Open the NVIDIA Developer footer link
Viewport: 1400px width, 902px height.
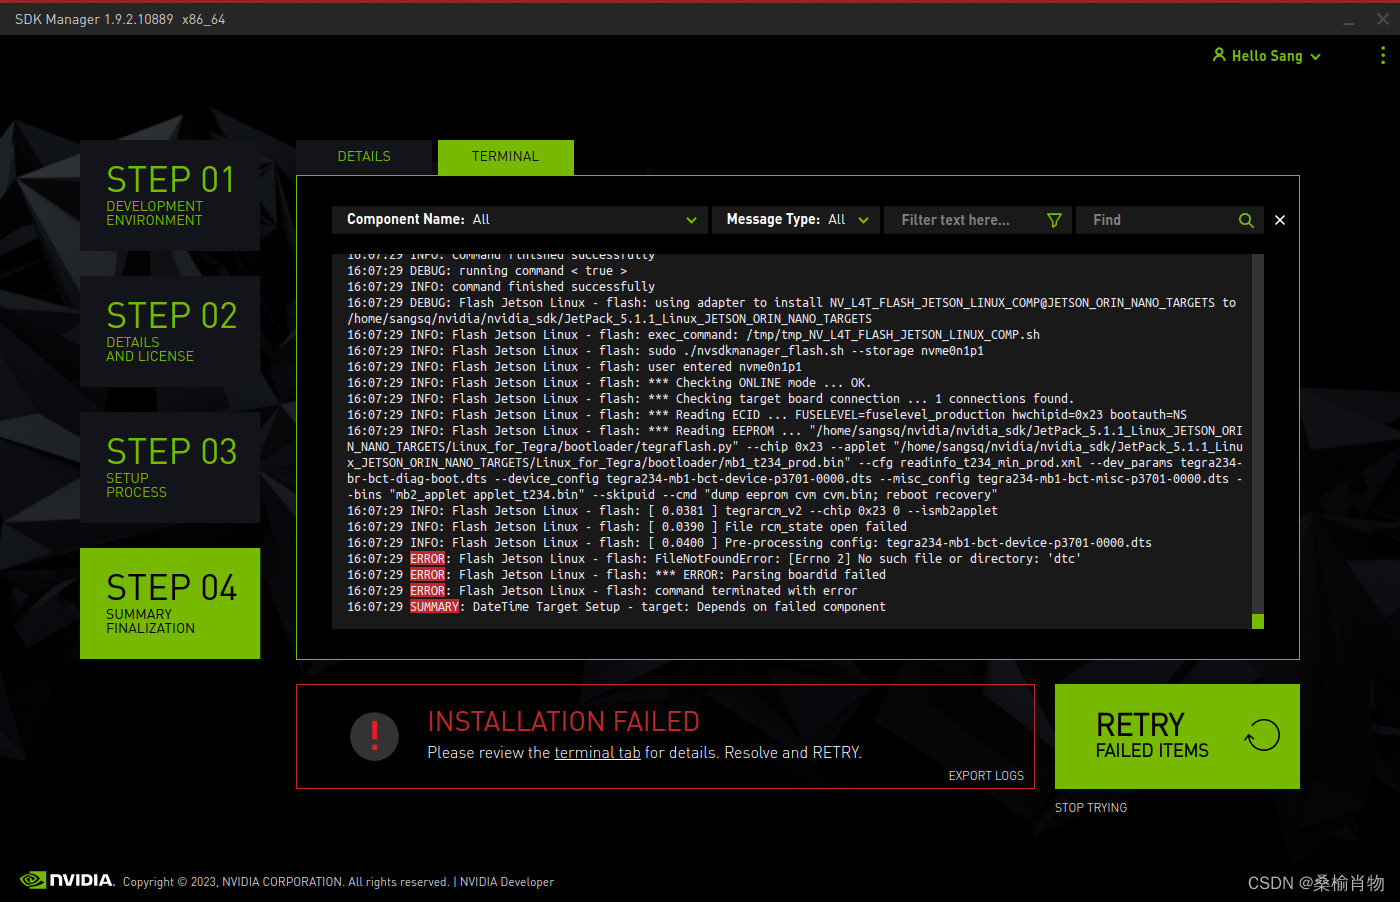pos(506,881)
